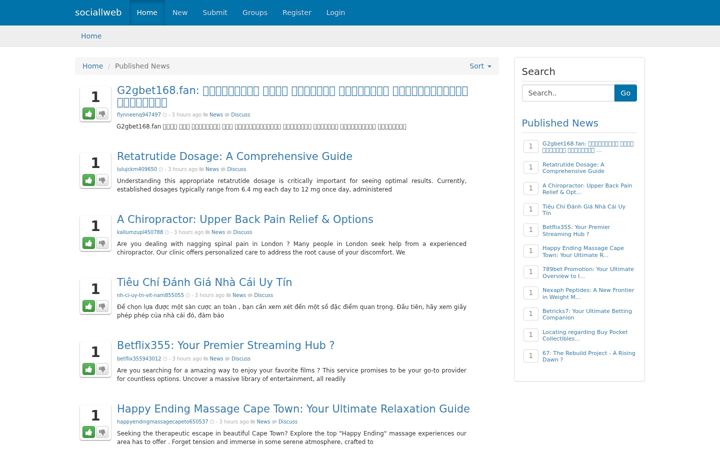
Task: Click Home in the gray sub-header bar
Action: [91, 36]
